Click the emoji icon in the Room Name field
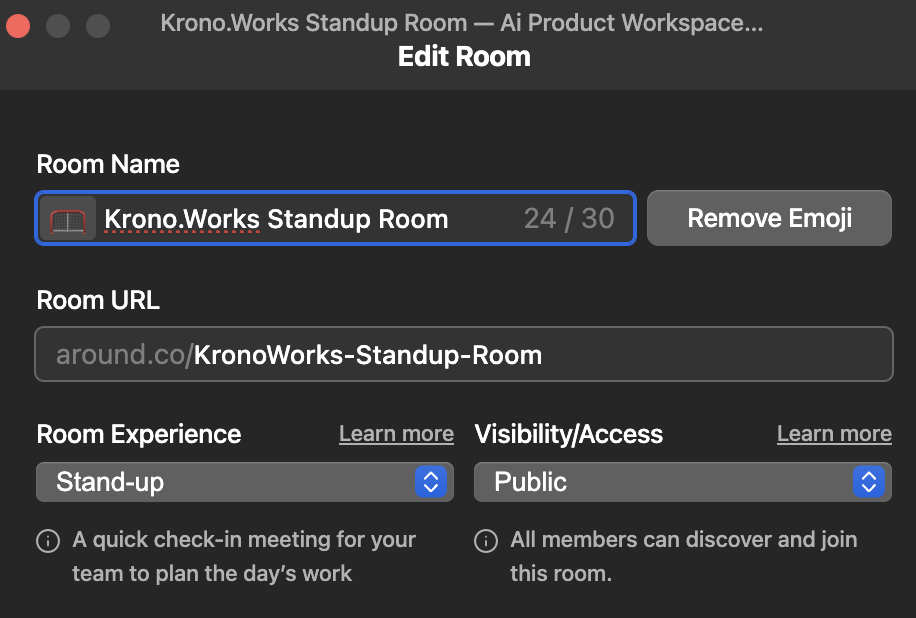 click(67, 218)
